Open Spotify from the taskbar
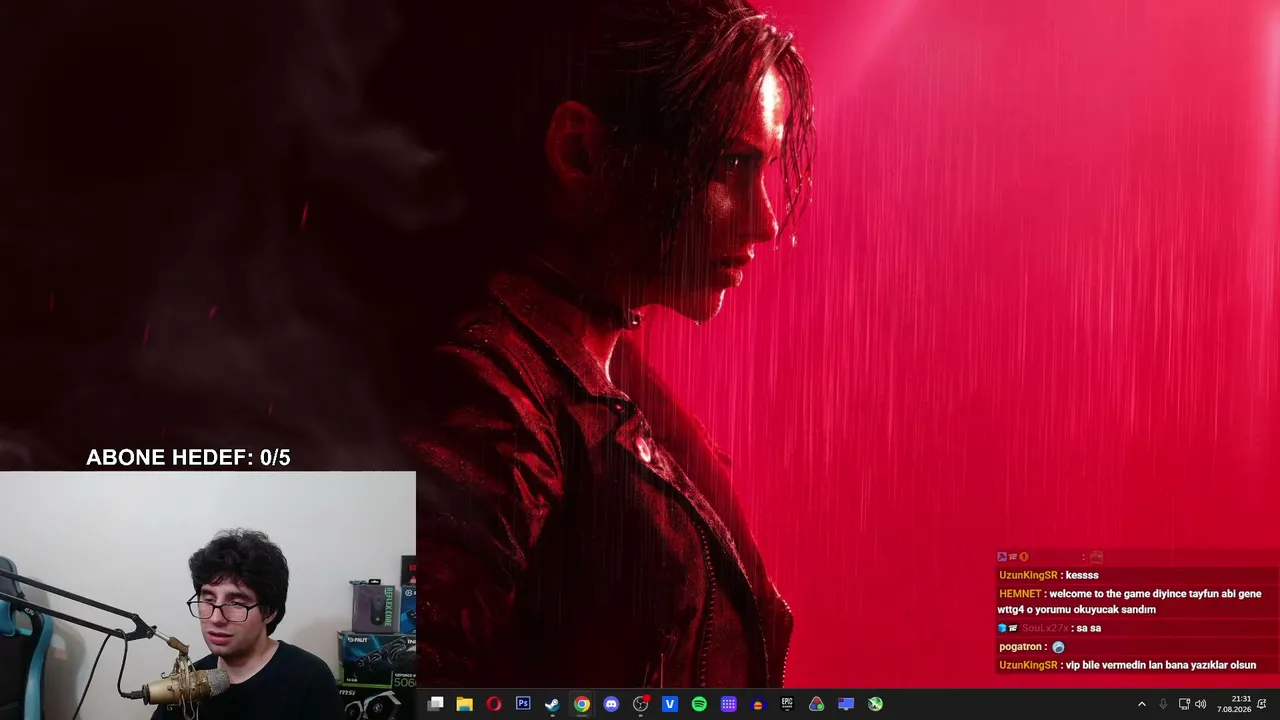The image size is (1280, 720). coord(699,704)
